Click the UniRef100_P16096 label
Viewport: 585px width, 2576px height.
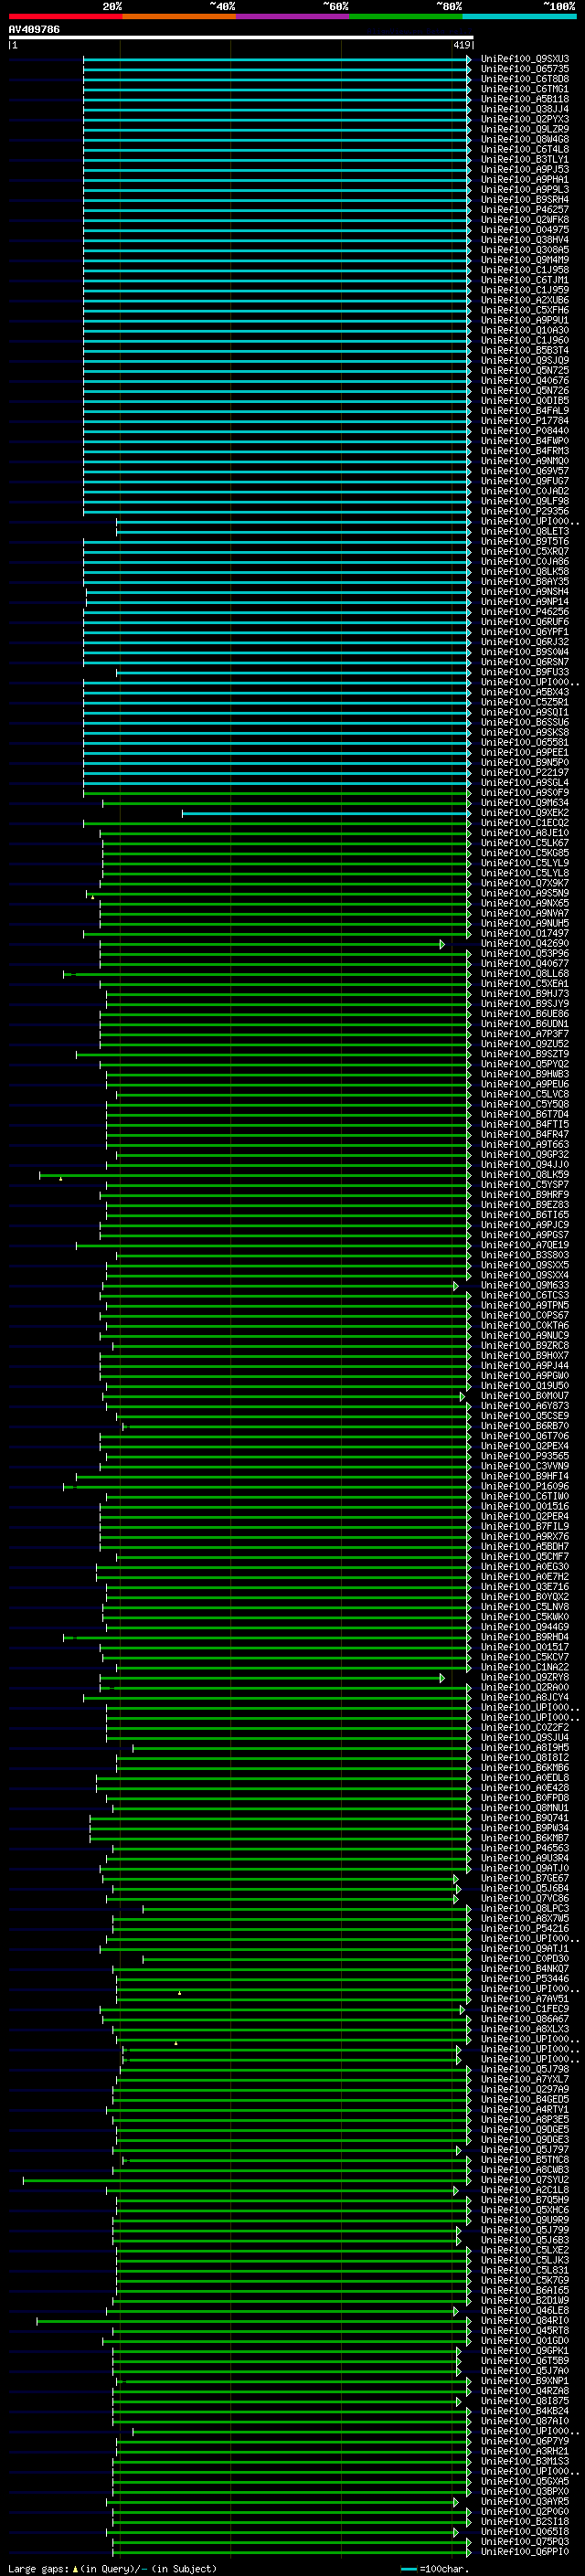pyautogui.click(x=525, y=1486)
